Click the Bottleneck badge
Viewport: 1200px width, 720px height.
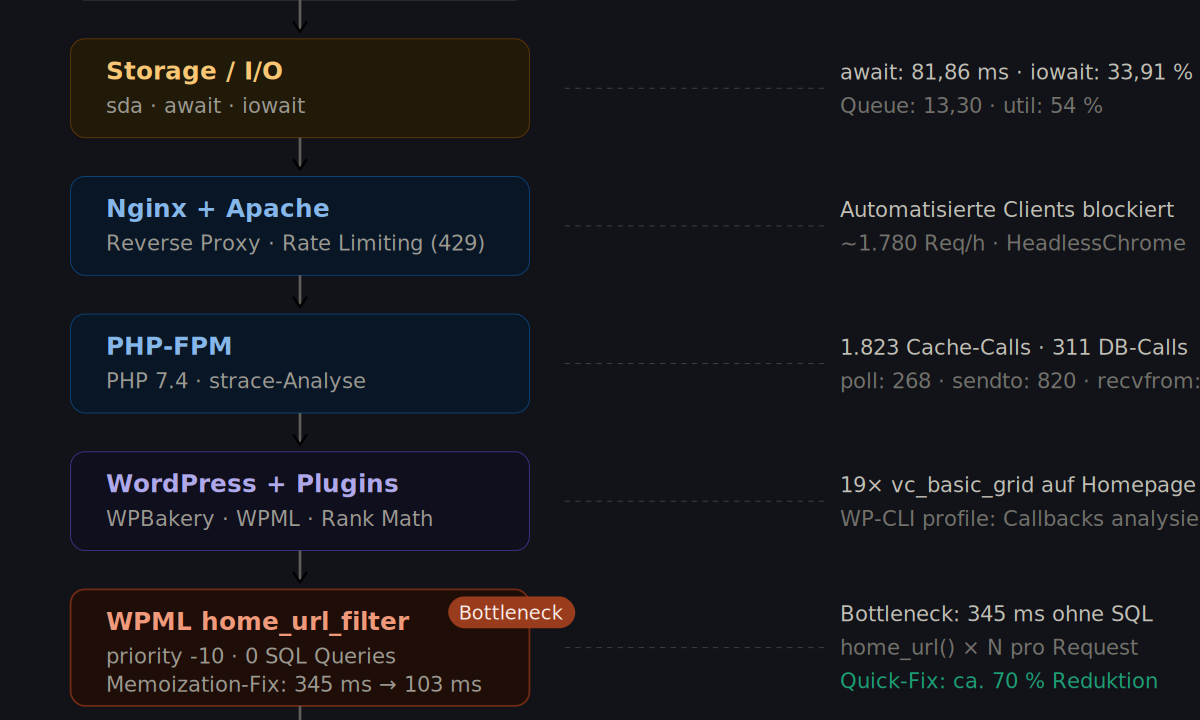tap(511, 613)
